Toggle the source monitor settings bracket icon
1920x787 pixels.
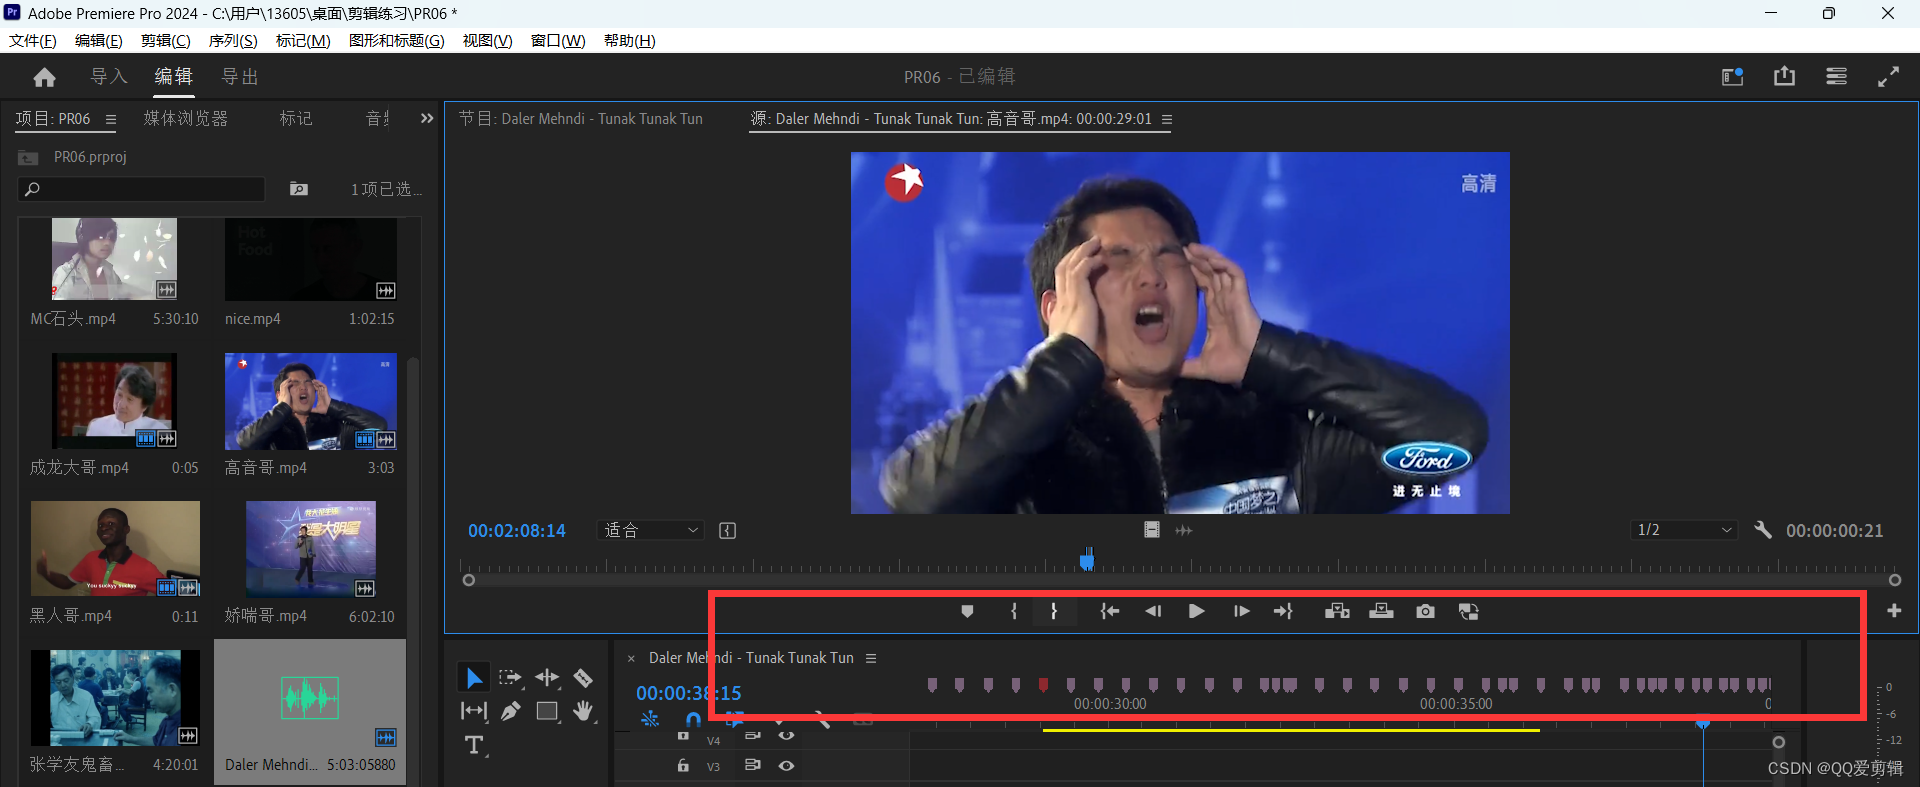coord(728,530)
